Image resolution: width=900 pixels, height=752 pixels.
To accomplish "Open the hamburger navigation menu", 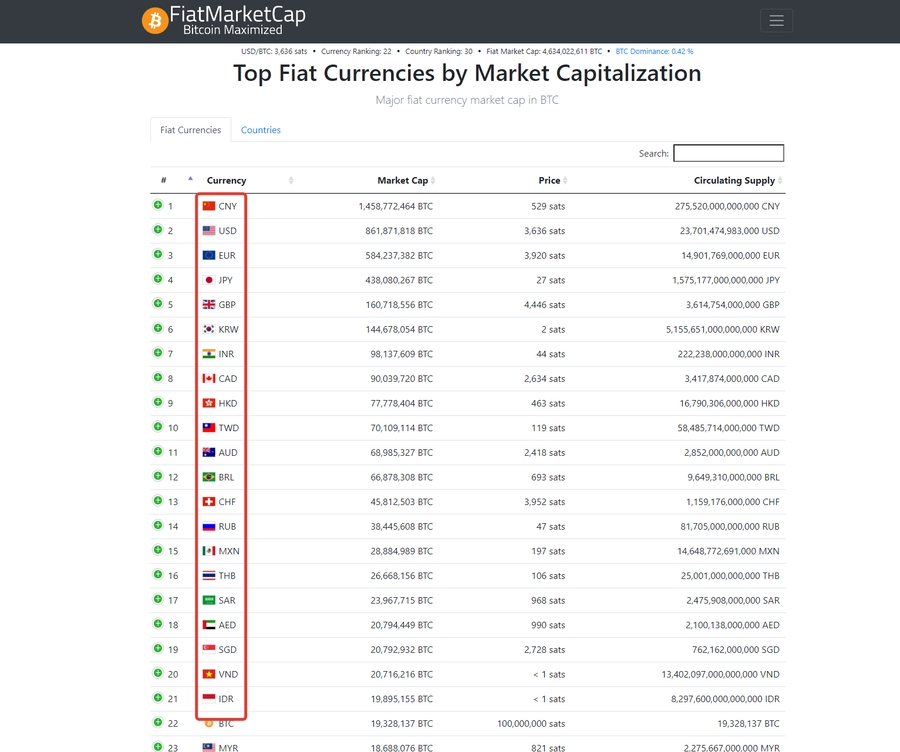I will pos(776,21).
